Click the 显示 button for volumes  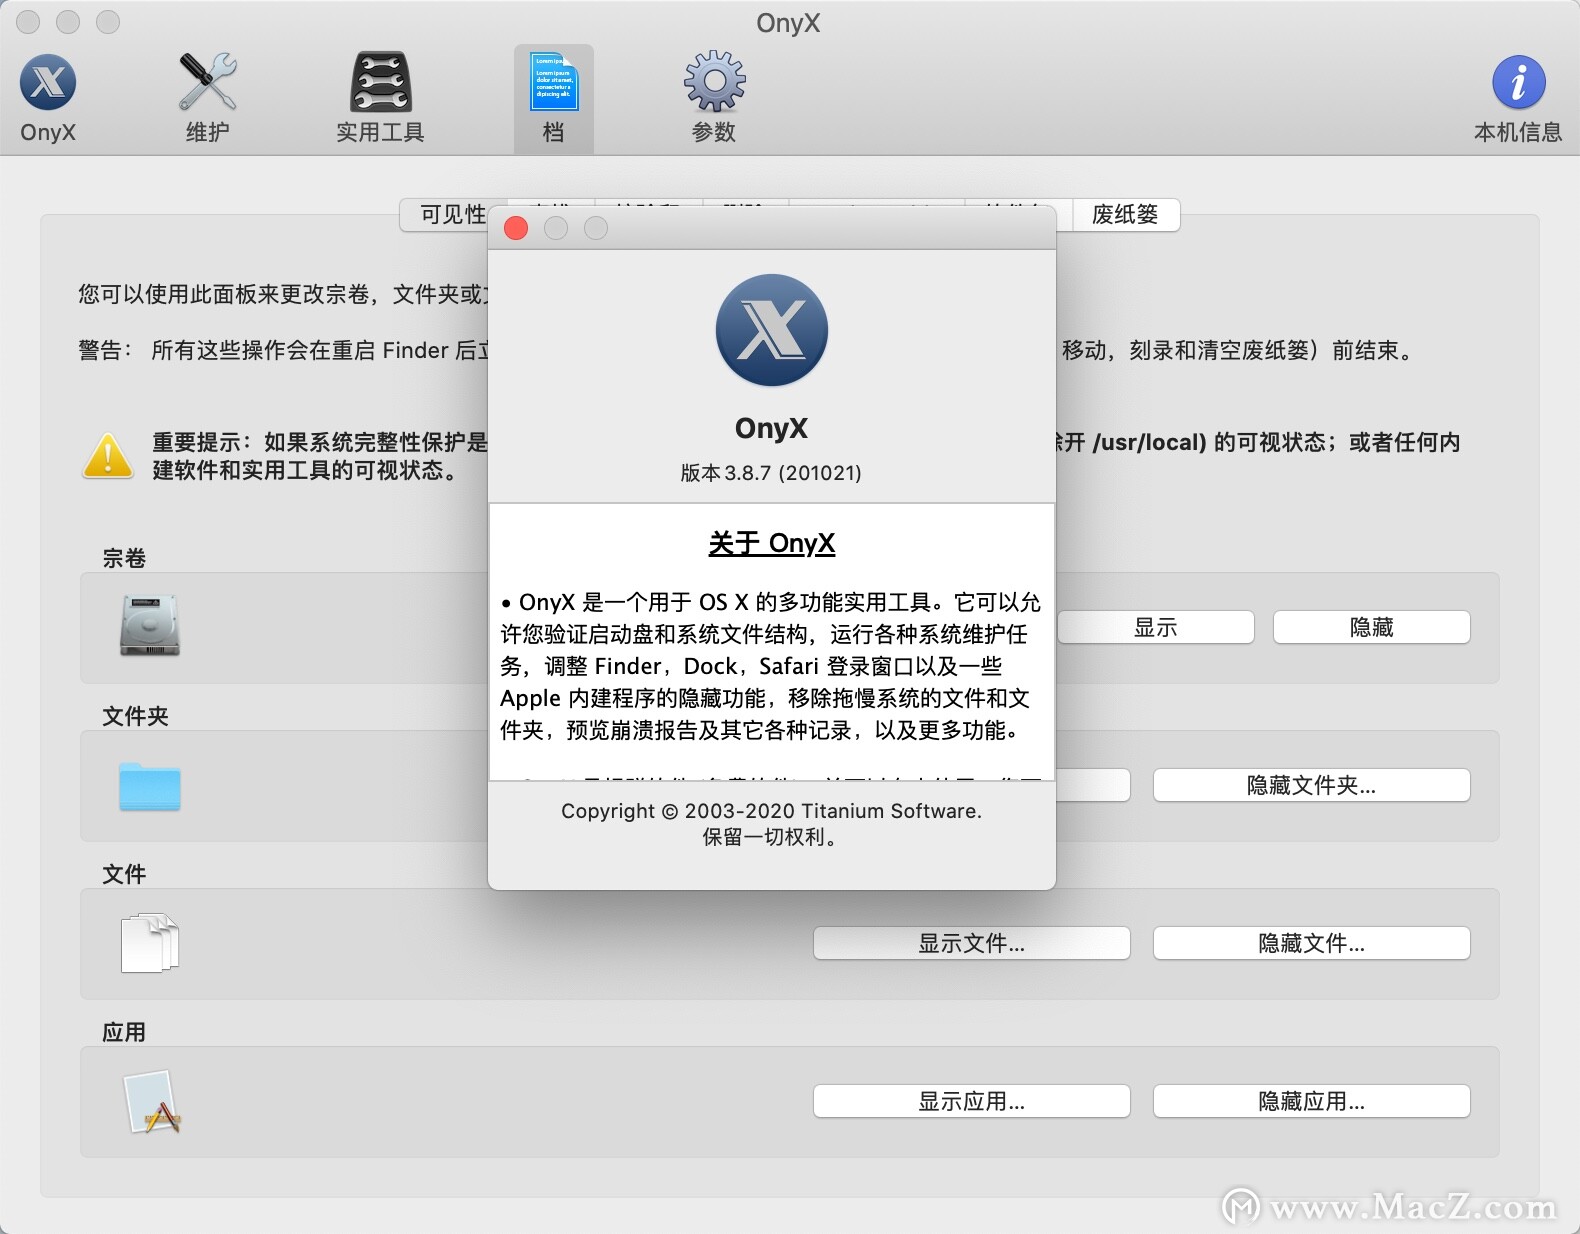coord(1155,627)
